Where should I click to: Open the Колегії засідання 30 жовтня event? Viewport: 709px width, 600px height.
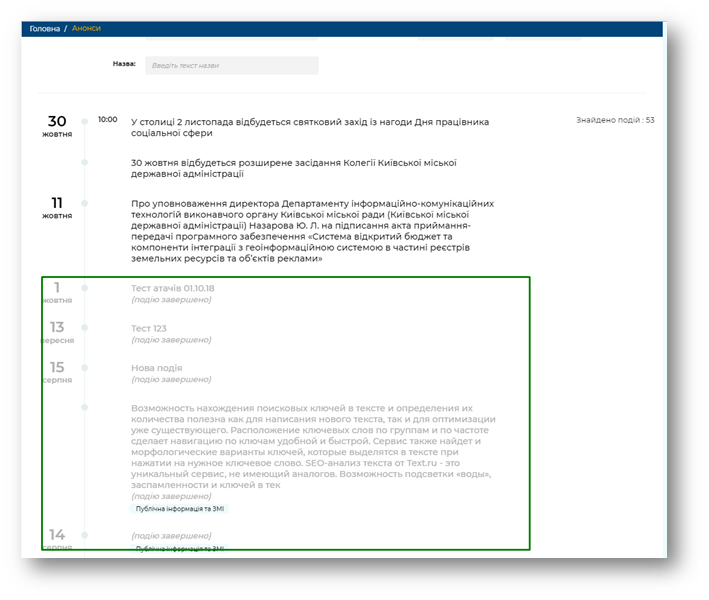pos(293,167)
